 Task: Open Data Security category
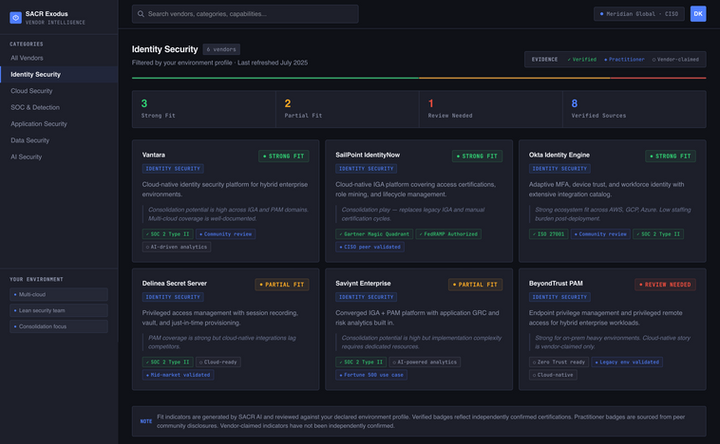click(x=59, y=141)
